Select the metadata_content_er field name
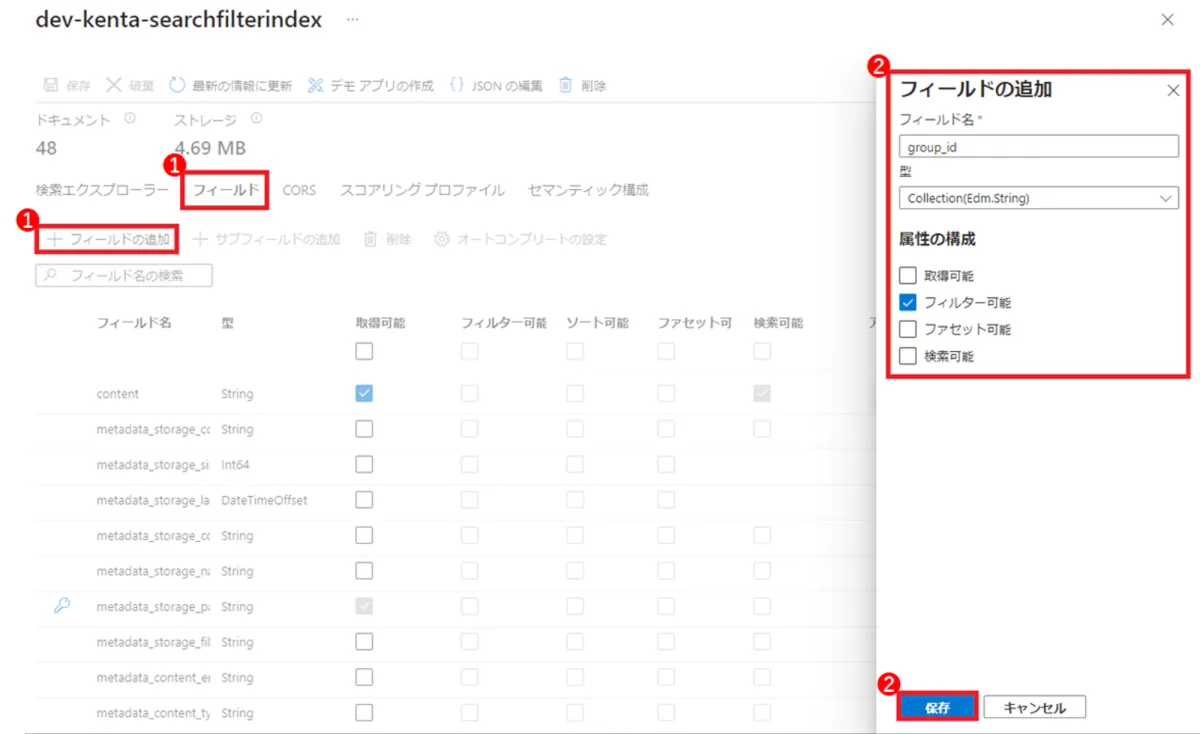Image resolution: width=1200 pixels, height=734 pixels. click(153, 678)
